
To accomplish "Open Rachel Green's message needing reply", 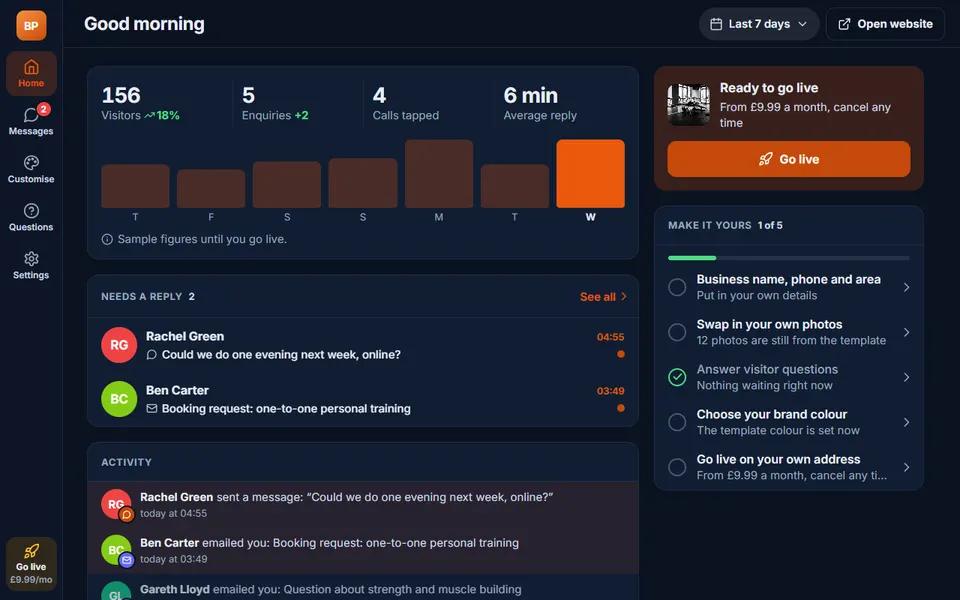I will [x=363, y=345].
